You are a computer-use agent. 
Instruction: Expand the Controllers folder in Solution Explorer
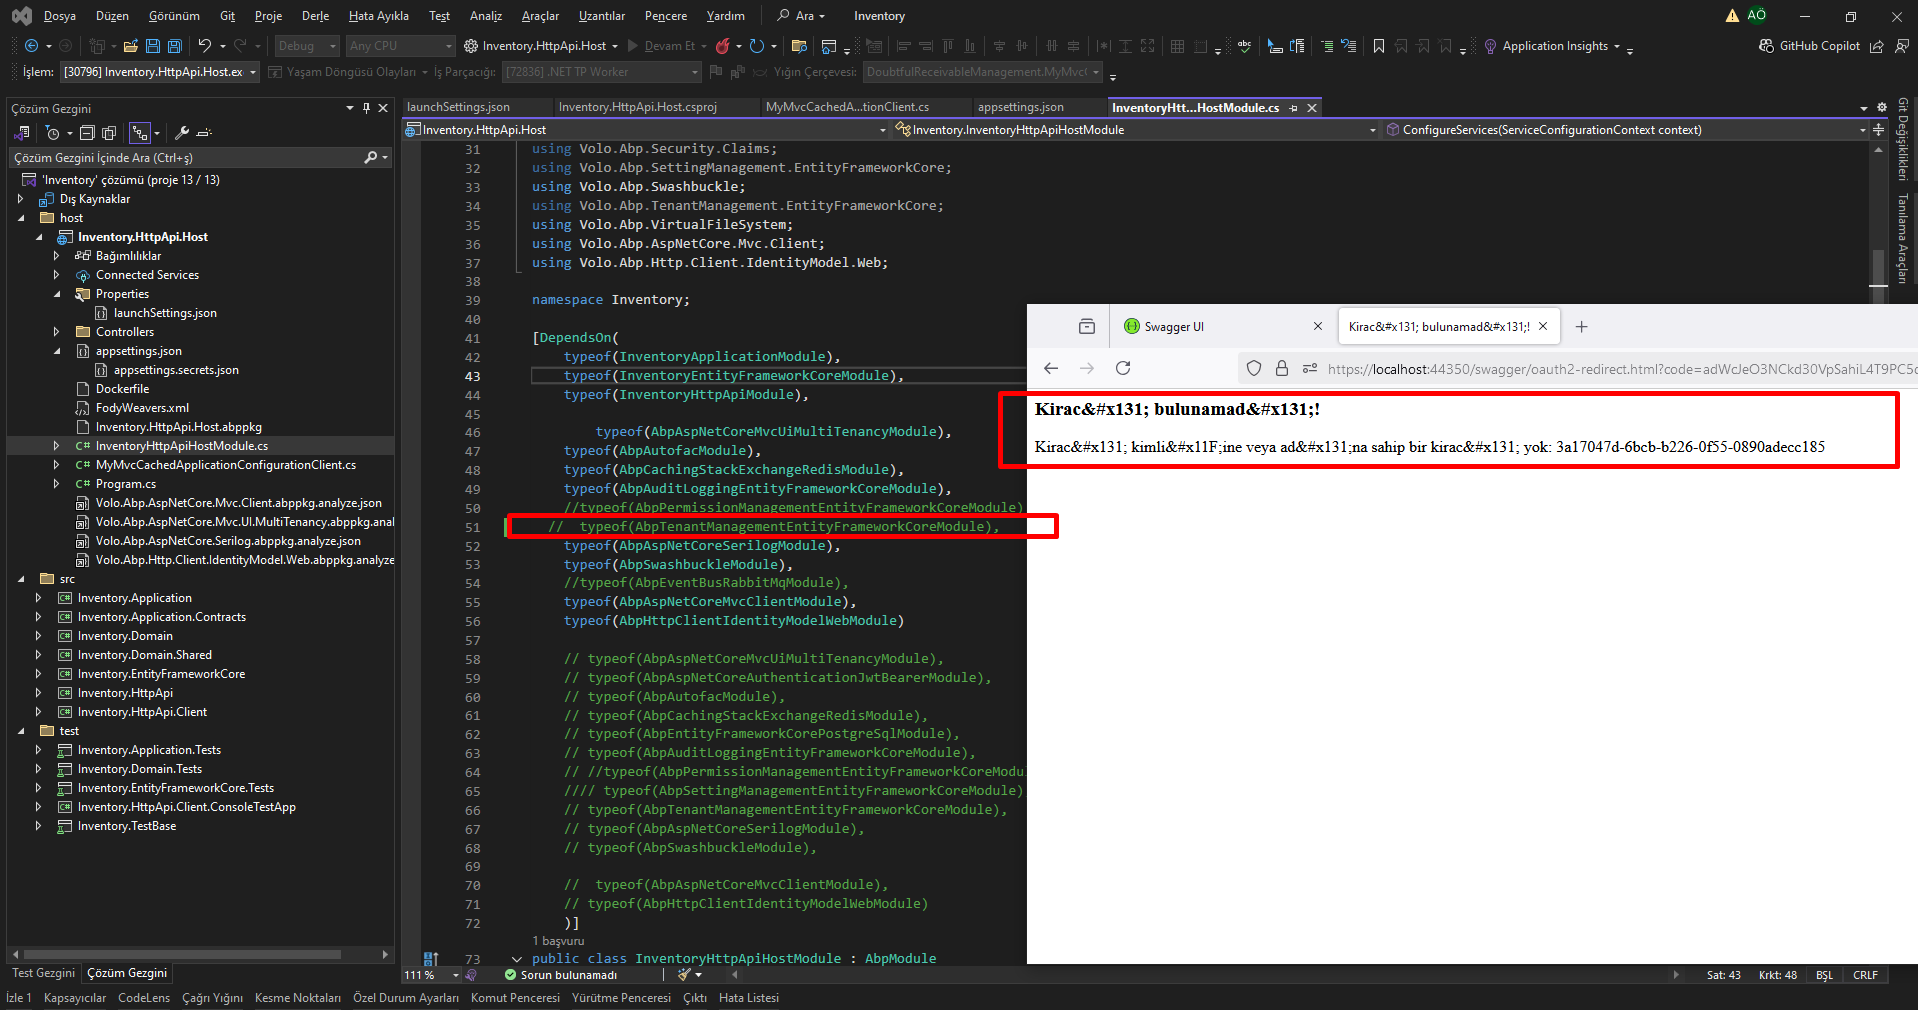(56, 332)
